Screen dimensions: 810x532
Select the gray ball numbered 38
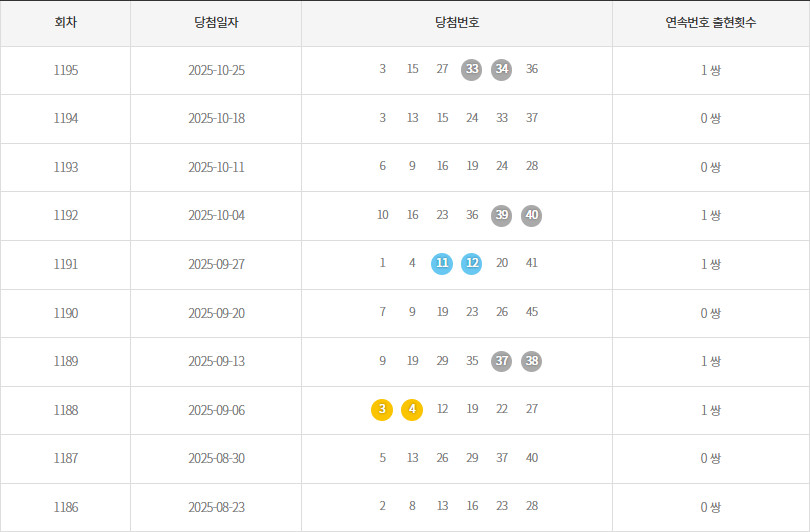532,361
